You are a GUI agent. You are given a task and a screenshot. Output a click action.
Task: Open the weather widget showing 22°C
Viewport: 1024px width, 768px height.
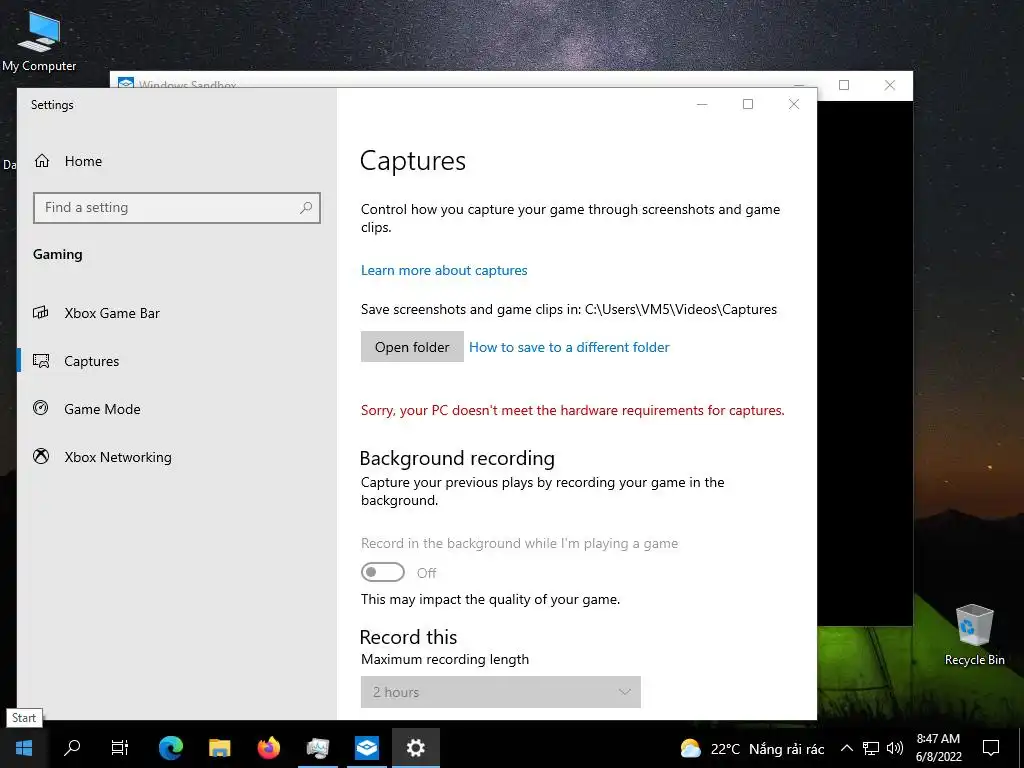[752, 749]
